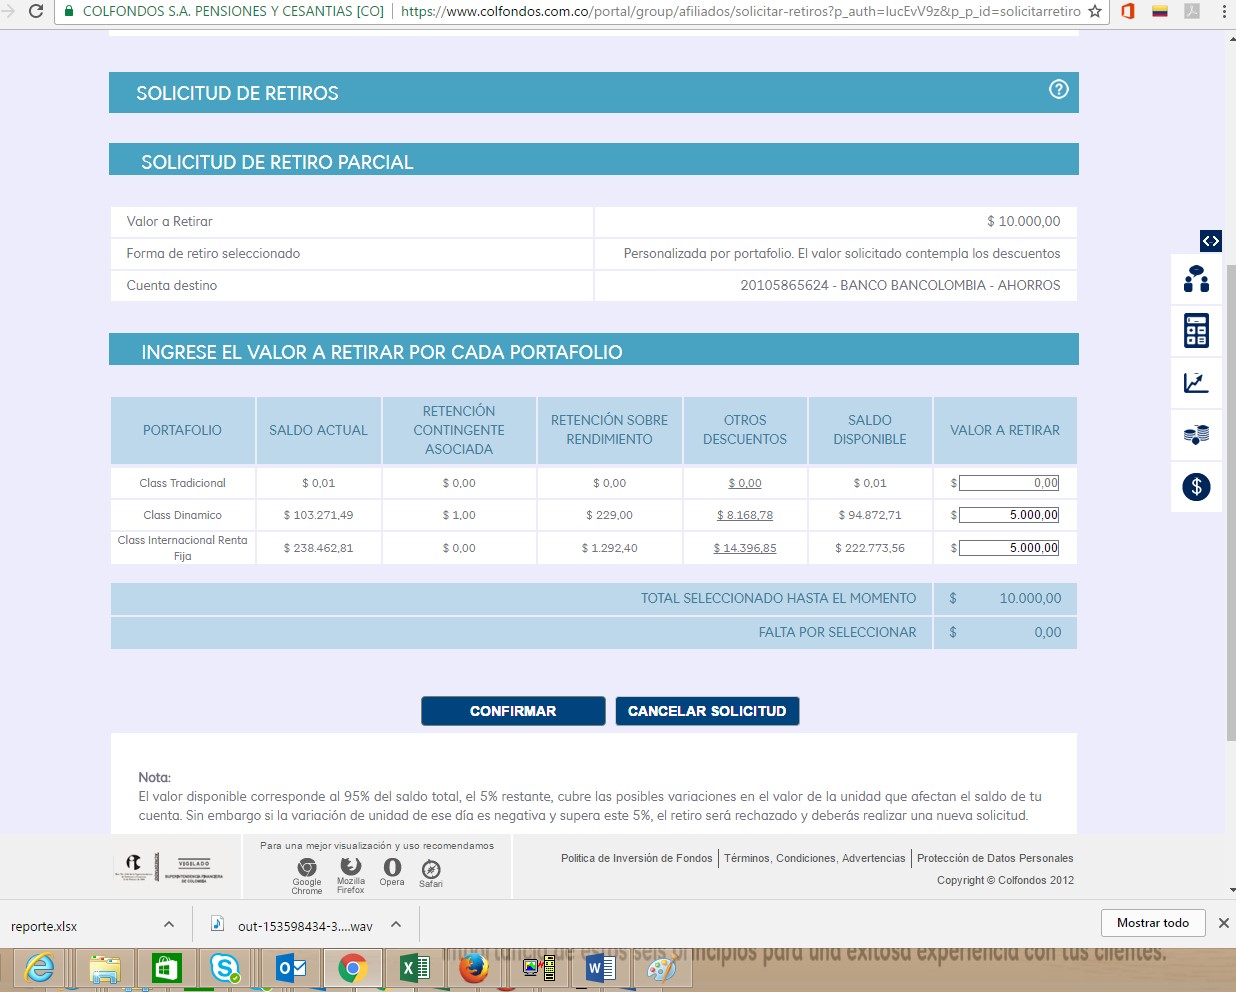
Task: Open Política de Inversión de Fondos link
Action: click(x=636, y=858)
